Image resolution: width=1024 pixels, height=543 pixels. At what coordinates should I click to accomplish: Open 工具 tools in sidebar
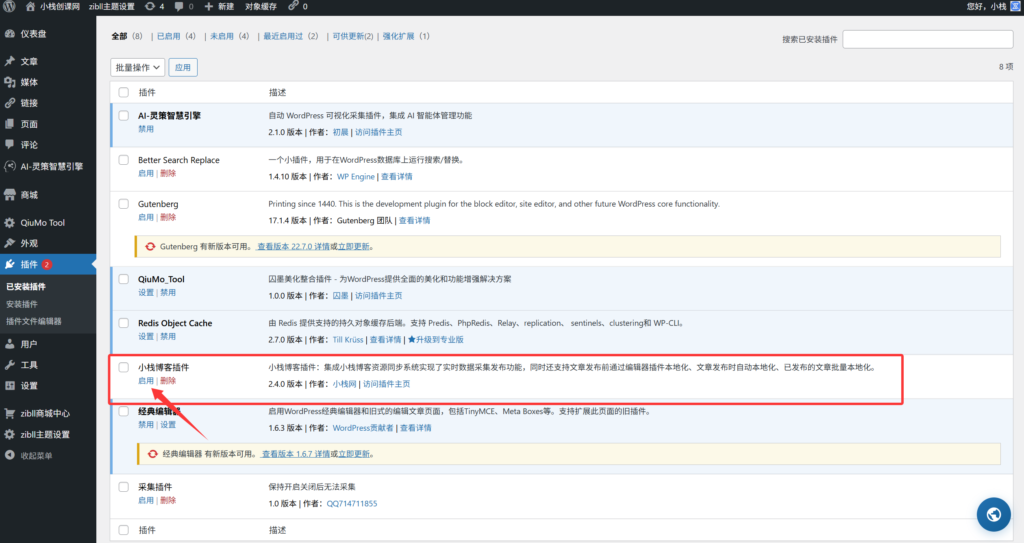29,365
